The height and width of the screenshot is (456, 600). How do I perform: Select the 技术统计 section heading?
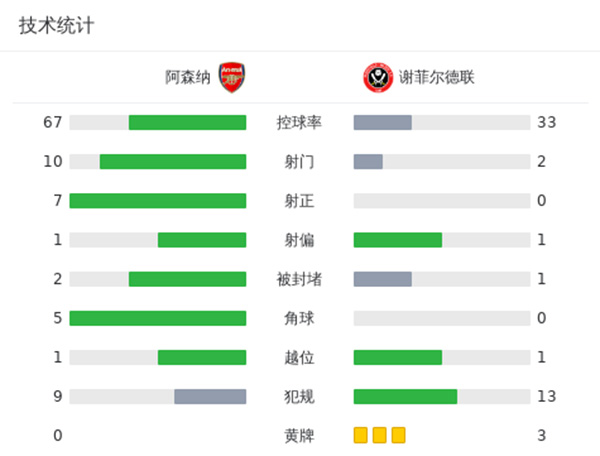(x=57, y=26)
